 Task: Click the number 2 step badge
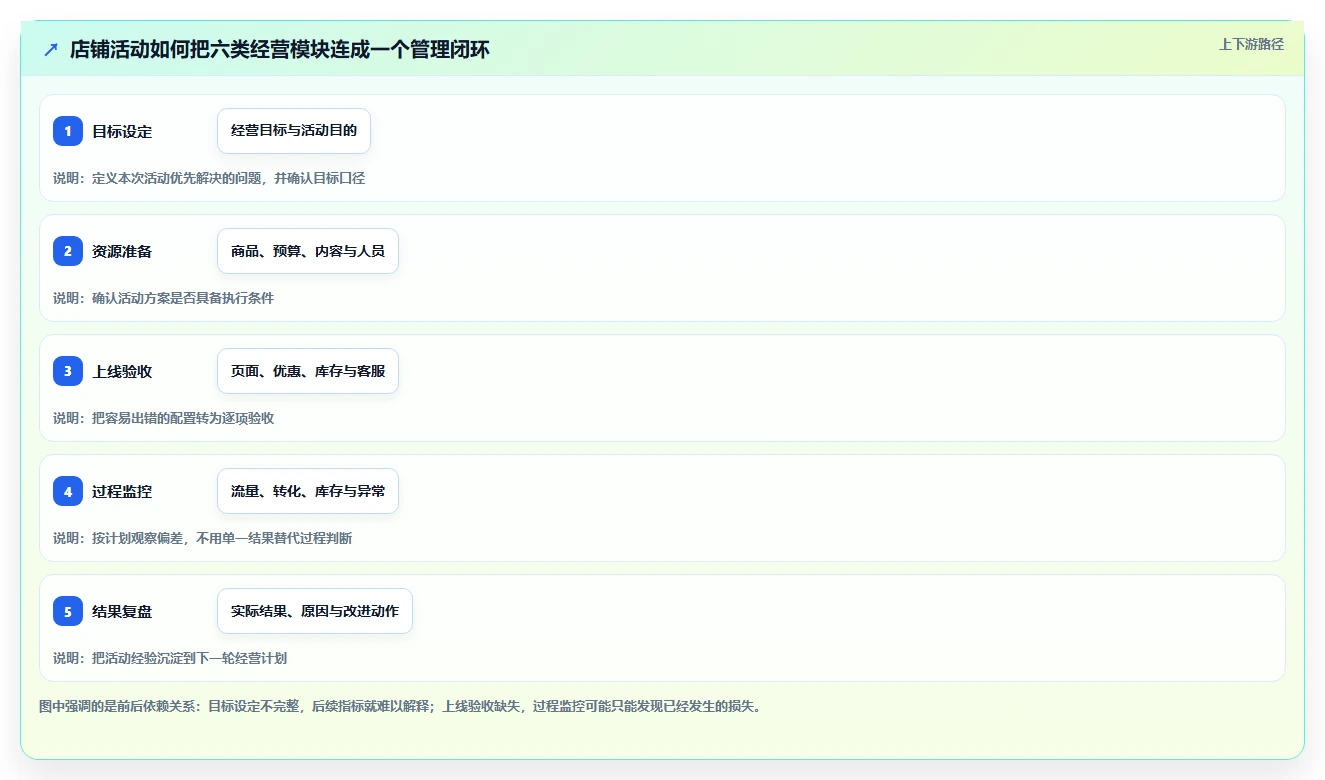click(x=68, y=251)
